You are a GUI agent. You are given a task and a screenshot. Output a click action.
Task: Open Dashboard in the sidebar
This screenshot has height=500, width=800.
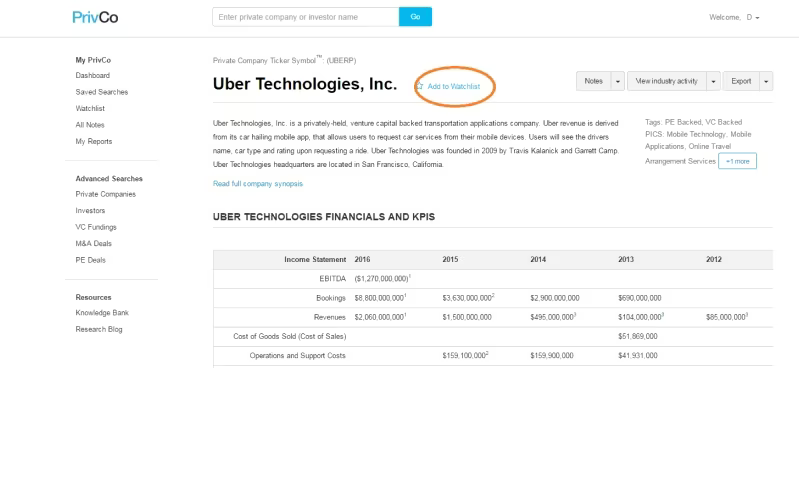[x=92, y=76]
